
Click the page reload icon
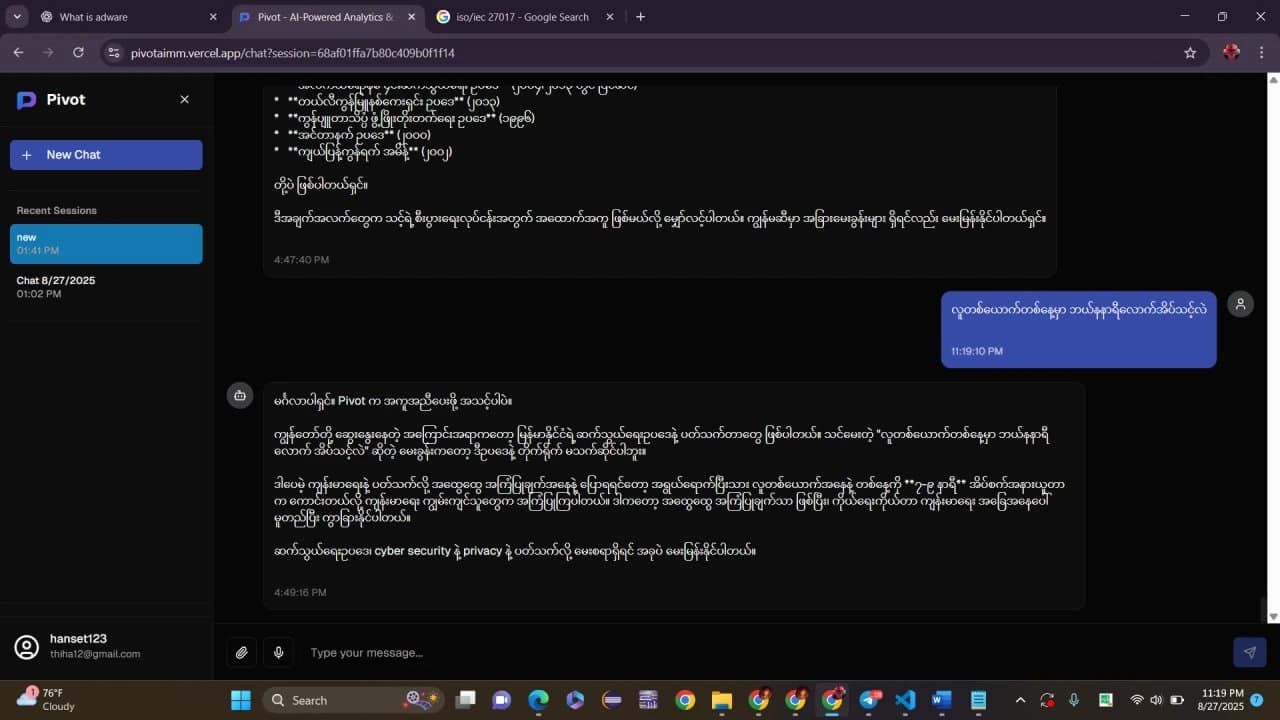pos(78,52)
